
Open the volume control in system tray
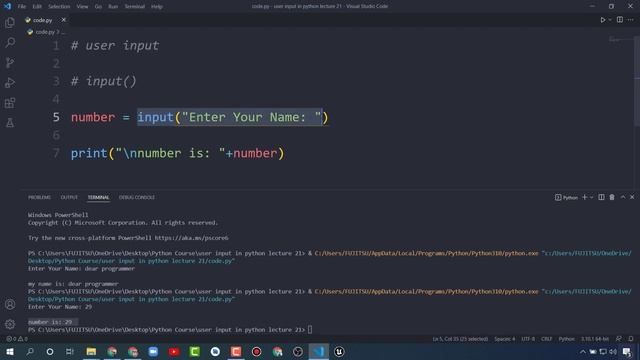(x=613, y=352)
